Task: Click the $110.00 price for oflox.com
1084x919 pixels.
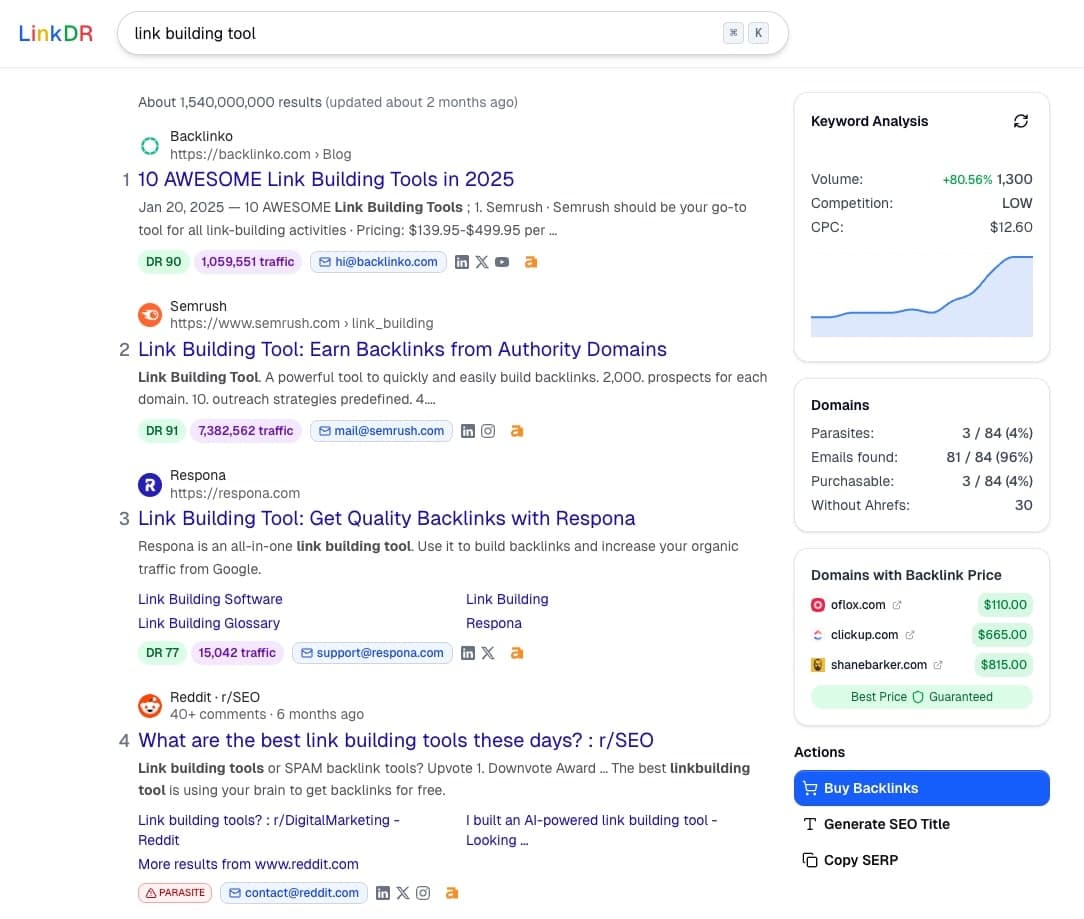Action: 1005,605
